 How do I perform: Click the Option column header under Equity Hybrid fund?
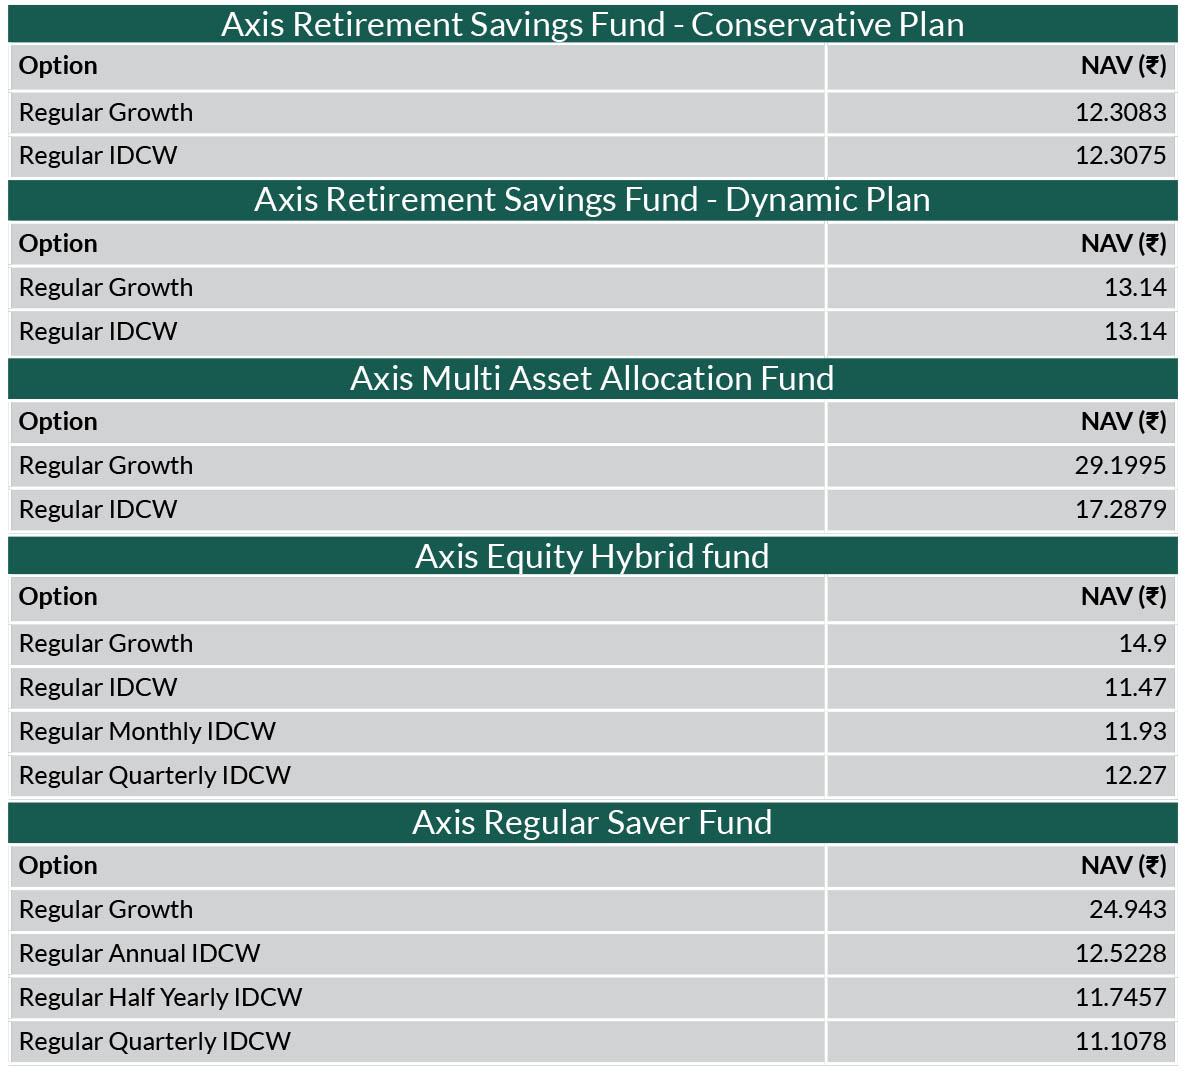58,597
